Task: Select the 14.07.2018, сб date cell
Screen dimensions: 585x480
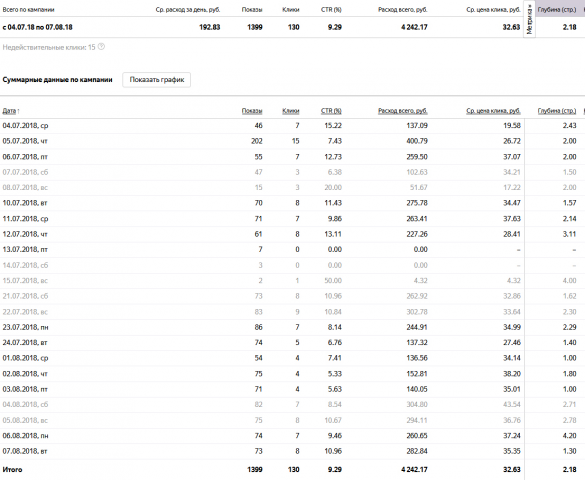Action: [25, 266]
